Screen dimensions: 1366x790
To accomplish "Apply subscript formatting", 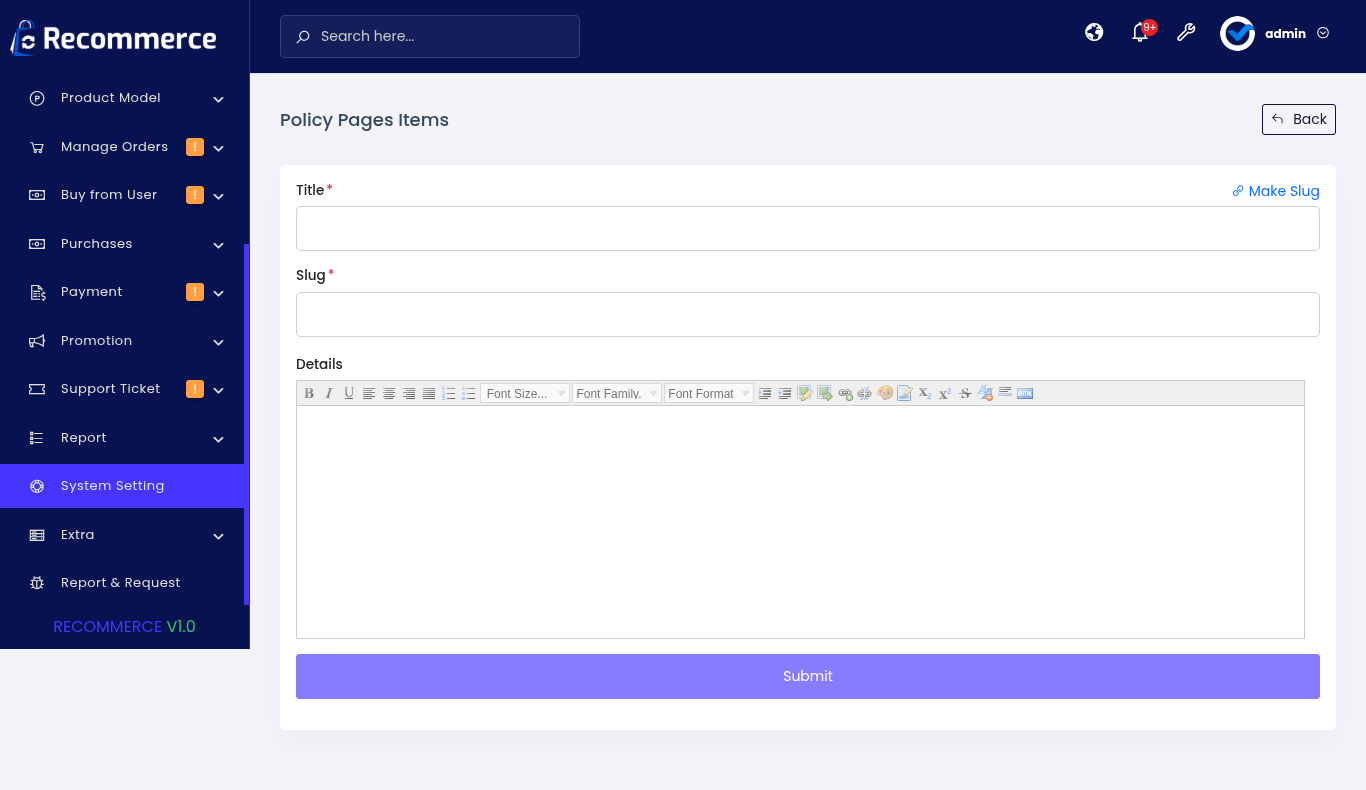I will (925, 393).
